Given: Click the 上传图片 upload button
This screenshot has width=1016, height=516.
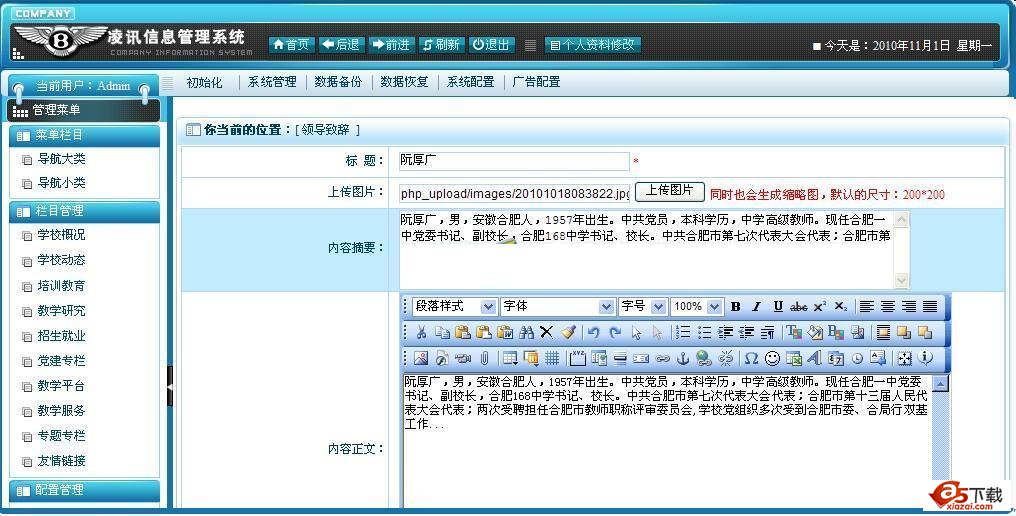Looking at the screenshot, I should click(x=669, y=191).
